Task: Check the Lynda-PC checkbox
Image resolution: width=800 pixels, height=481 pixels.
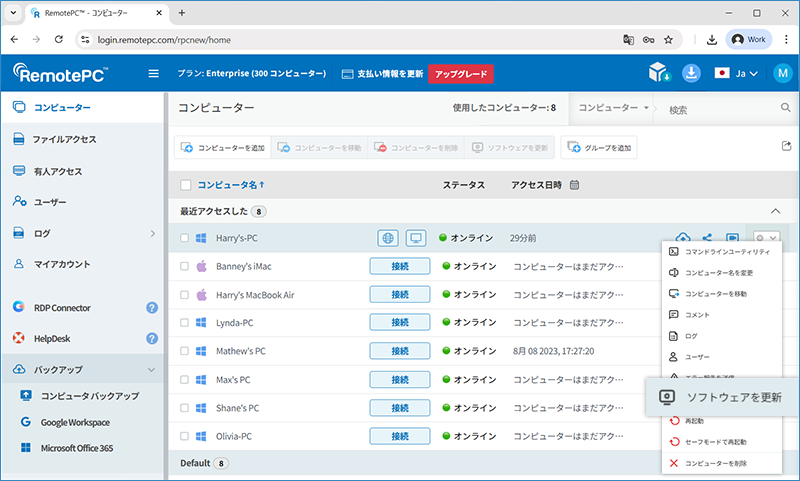Action: point(184,323)
